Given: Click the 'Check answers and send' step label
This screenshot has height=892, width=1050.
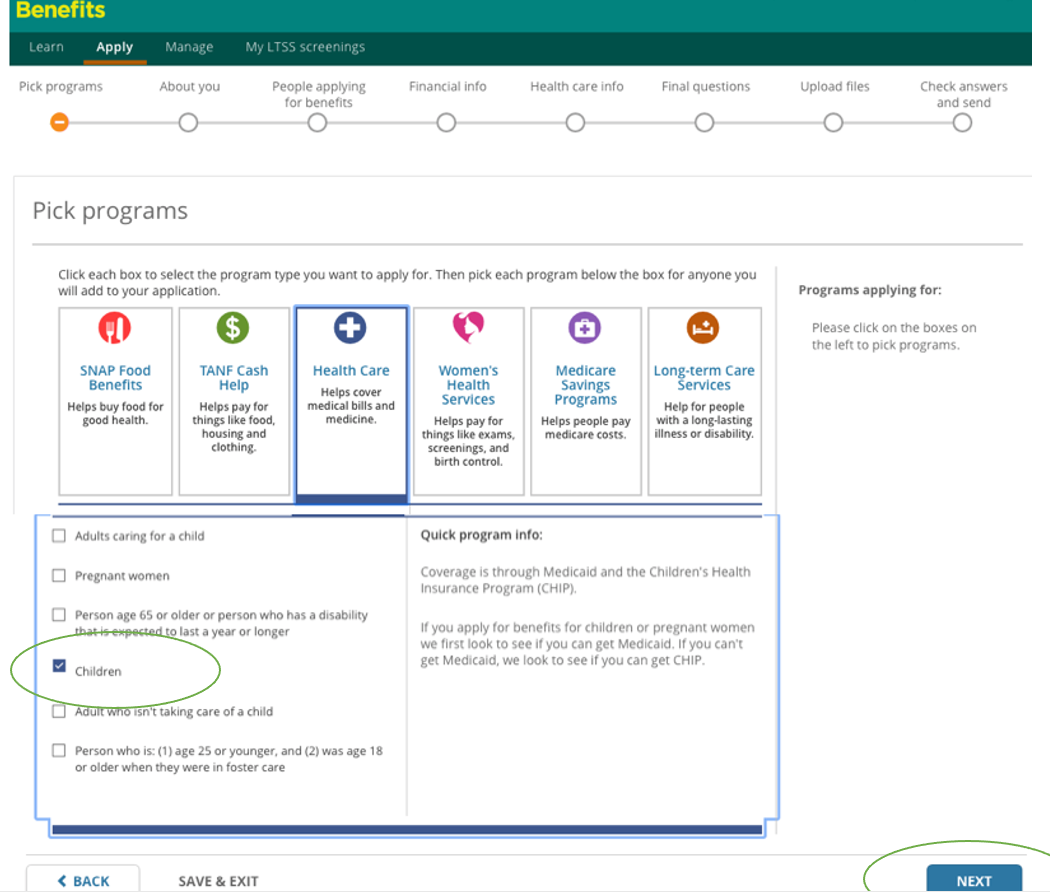Looking at the screenshot, I should point(964,94).
